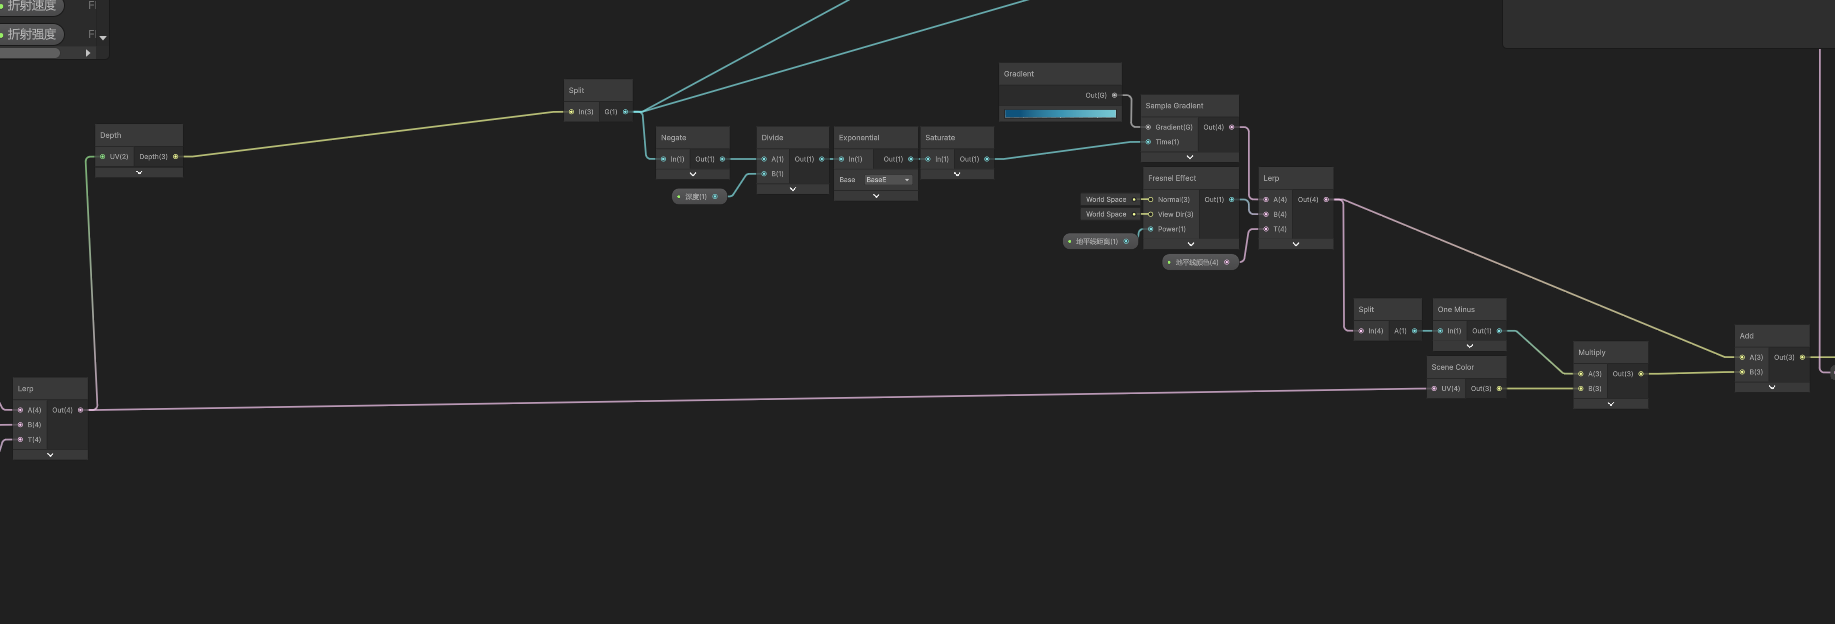Open the Gradient node color bar editor
This screenshot has width=1835, height=624.
click(x=1060, y=114)
